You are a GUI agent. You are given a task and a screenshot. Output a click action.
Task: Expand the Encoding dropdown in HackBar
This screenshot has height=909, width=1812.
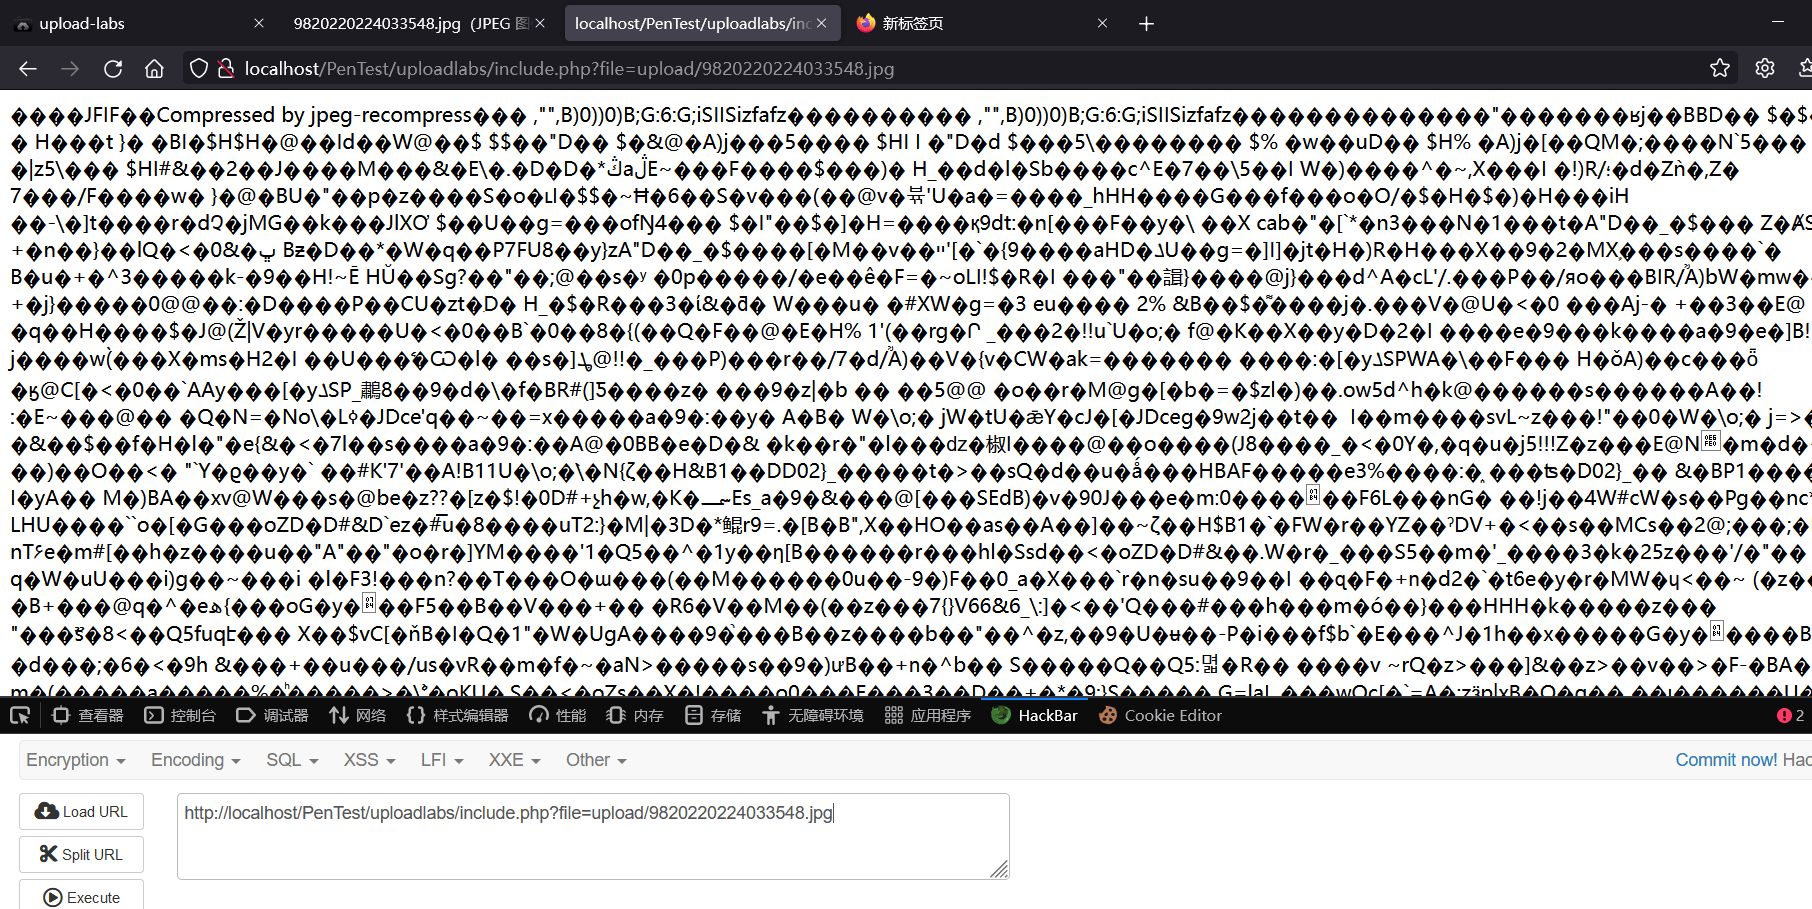196,760
